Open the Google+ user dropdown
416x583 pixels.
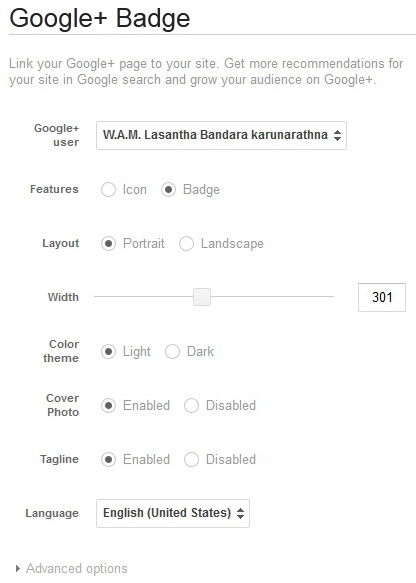(221, 135)
